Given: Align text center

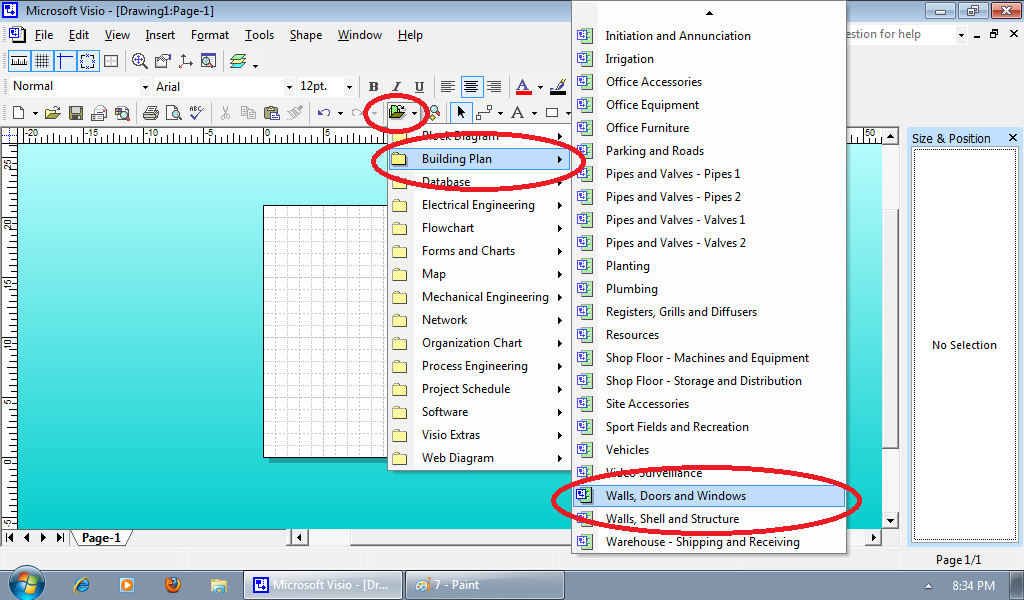Looking at the screenshot, I should tap(470, 87).
